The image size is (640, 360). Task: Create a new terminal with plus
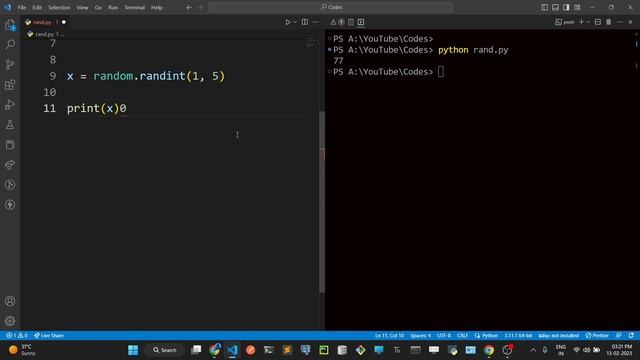tap(582, 22)
